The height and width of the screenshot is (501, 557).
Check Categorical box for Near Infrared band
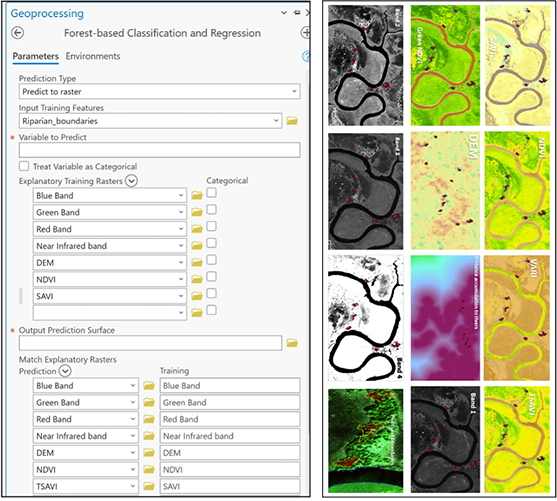coord(211,243)
